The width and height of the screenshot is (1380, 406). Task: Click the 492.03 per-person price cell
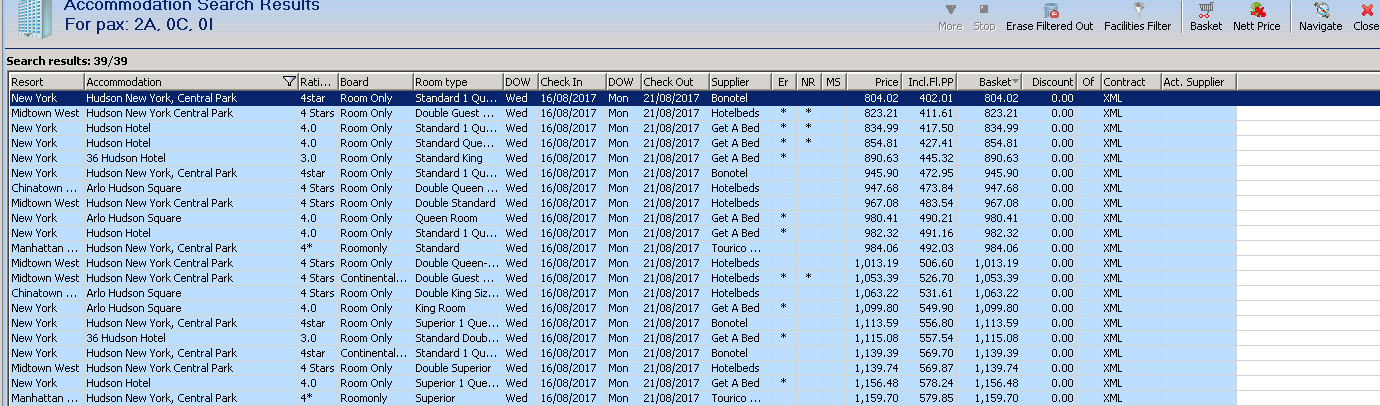click(x=930, y=248)
